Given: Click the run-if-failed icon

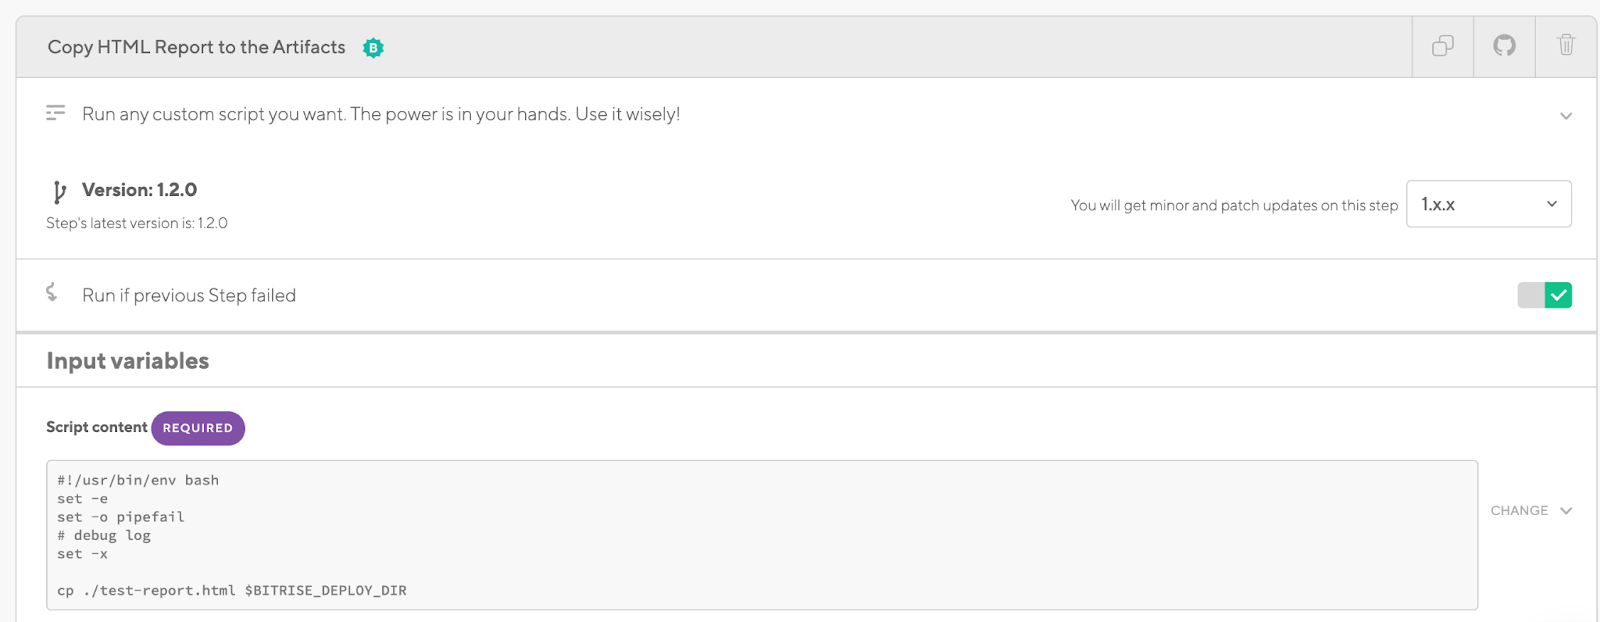Looking at the screenshot, I should 52,292.
